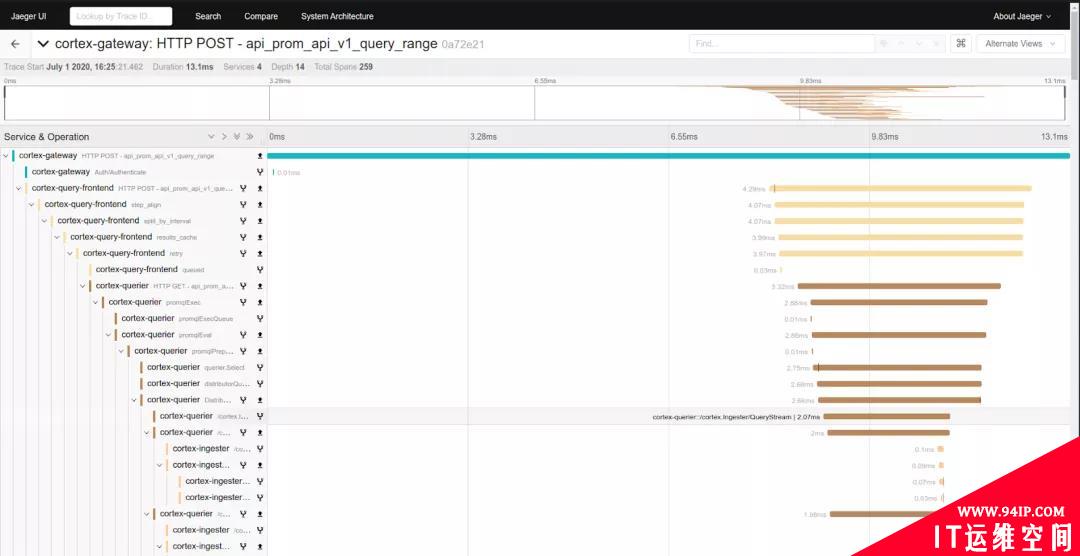Click up-arrow icon on results_cache row
The width and height of the screenshot is (1080, 556).
tap(260, 237)
